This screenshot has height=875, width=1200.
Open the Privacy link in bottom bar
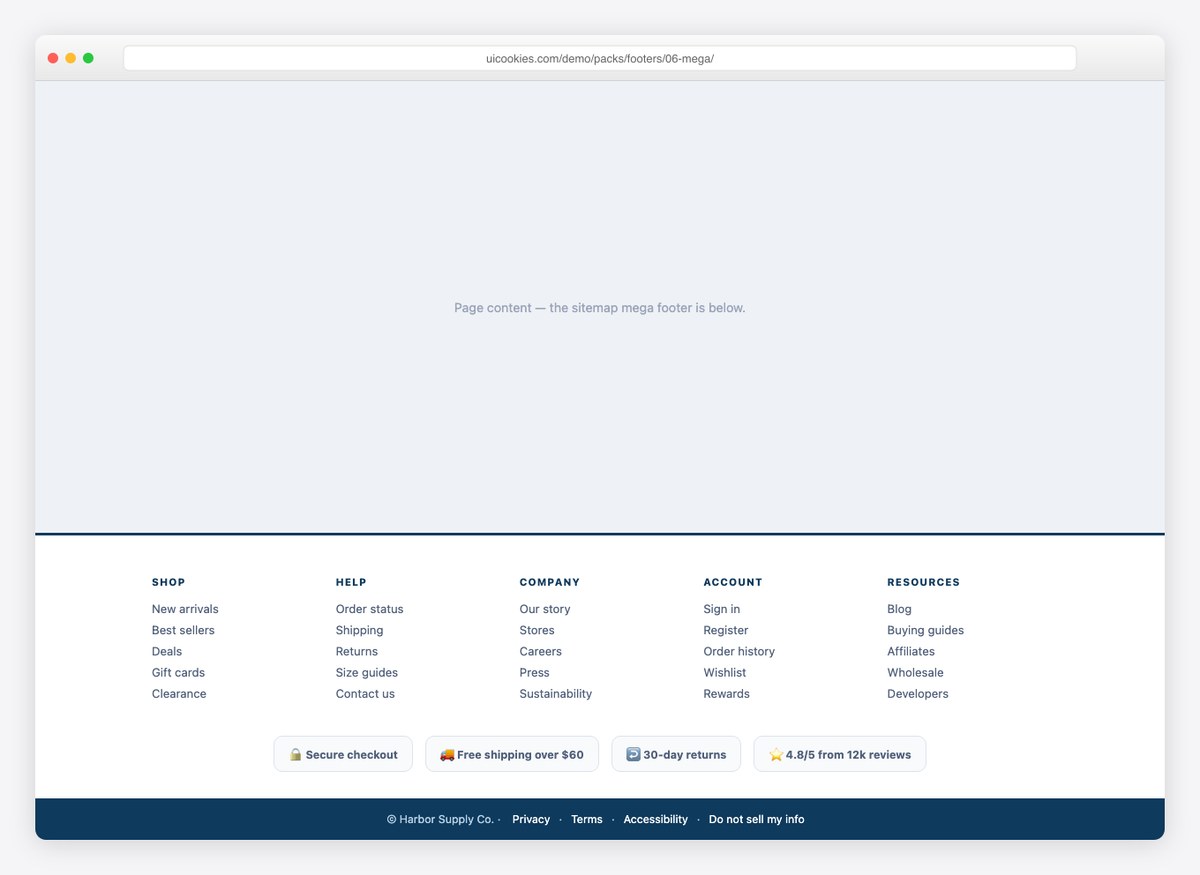[531, 819]
